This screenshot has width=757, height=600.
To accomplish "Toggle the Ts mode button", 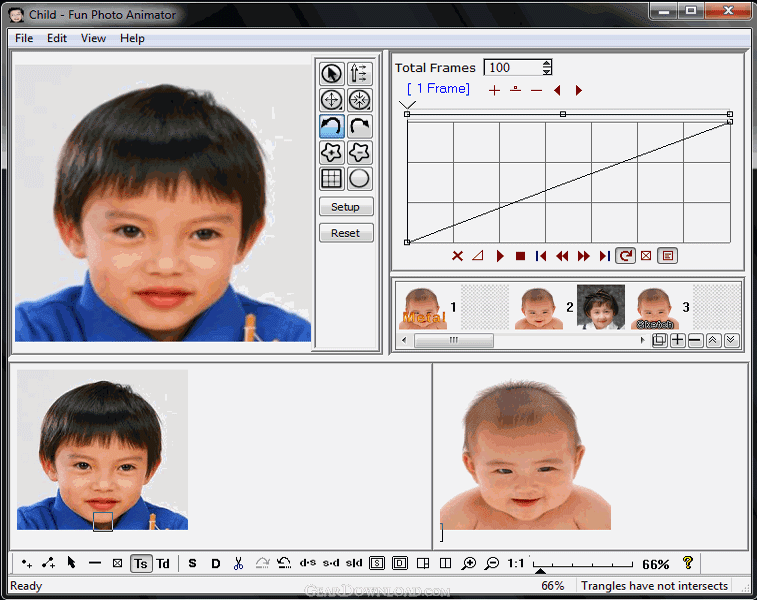I will pos(140,564).
